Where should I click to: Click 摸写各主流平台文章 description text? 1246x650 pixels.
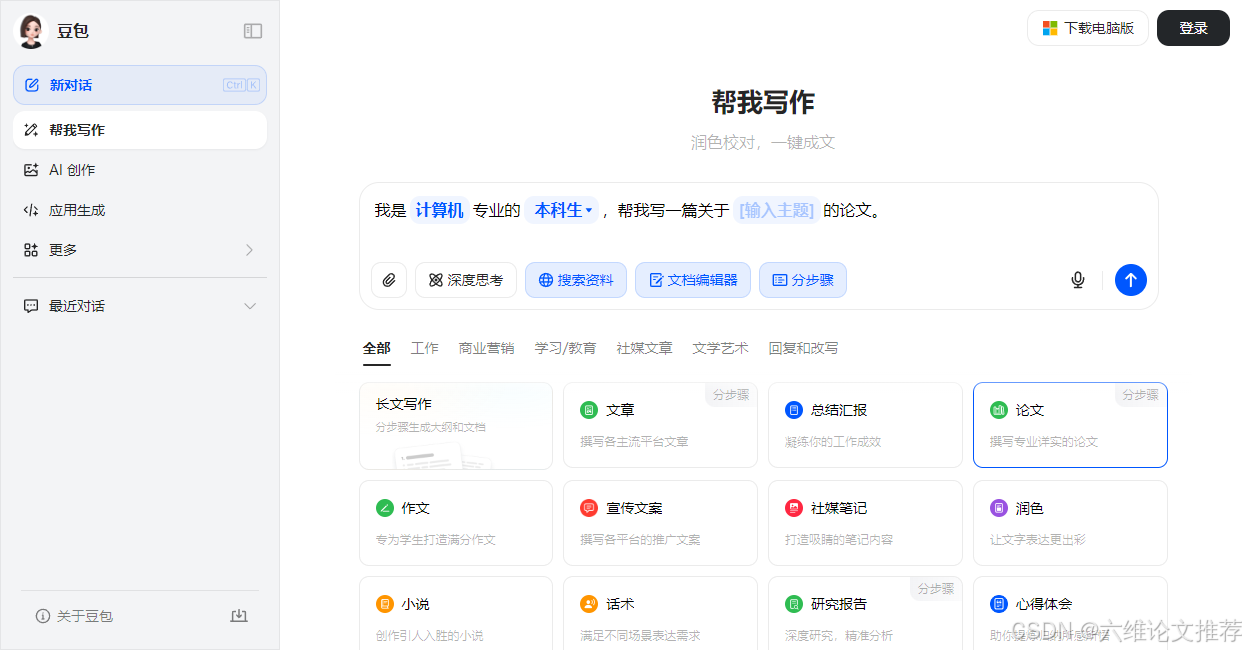(634, 441)
